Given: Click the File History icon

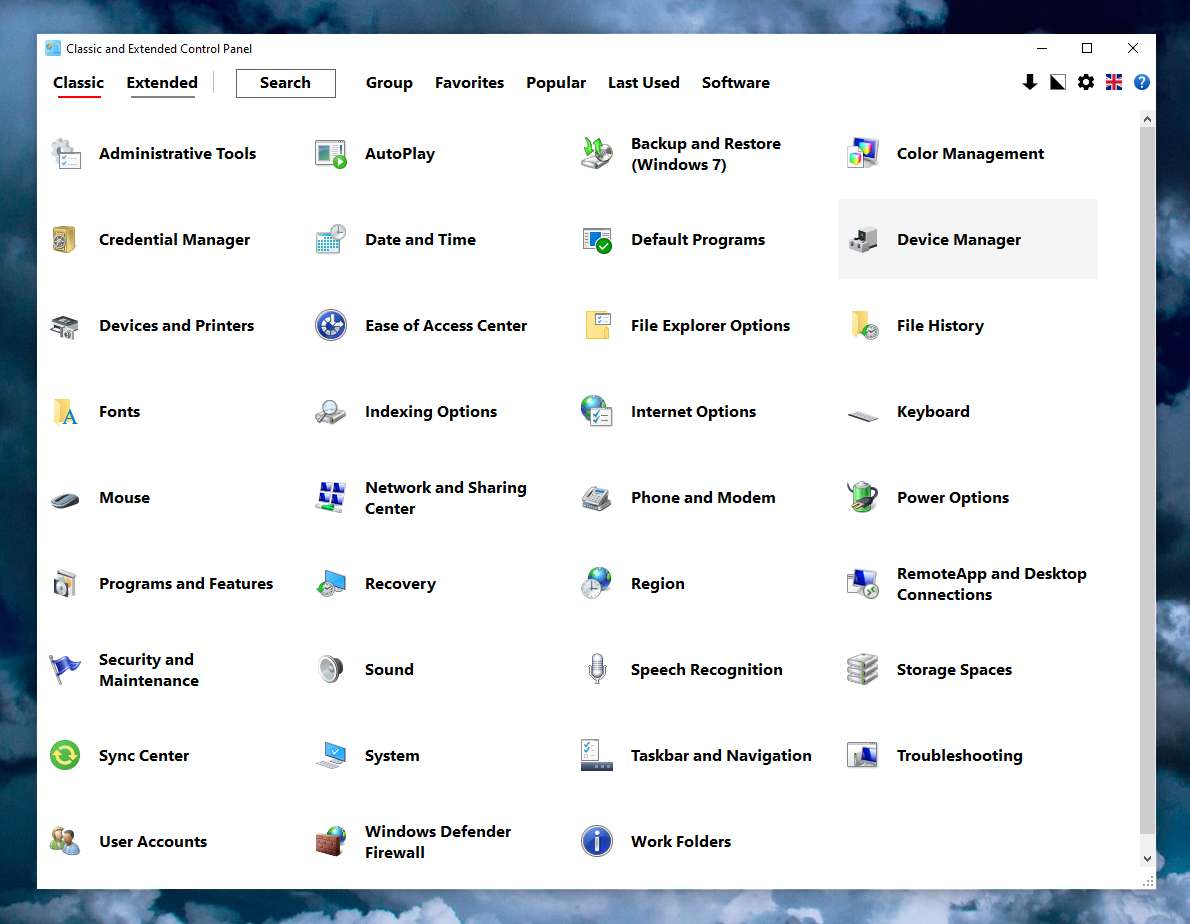Looking at the screenshot, I should [864, 325].
